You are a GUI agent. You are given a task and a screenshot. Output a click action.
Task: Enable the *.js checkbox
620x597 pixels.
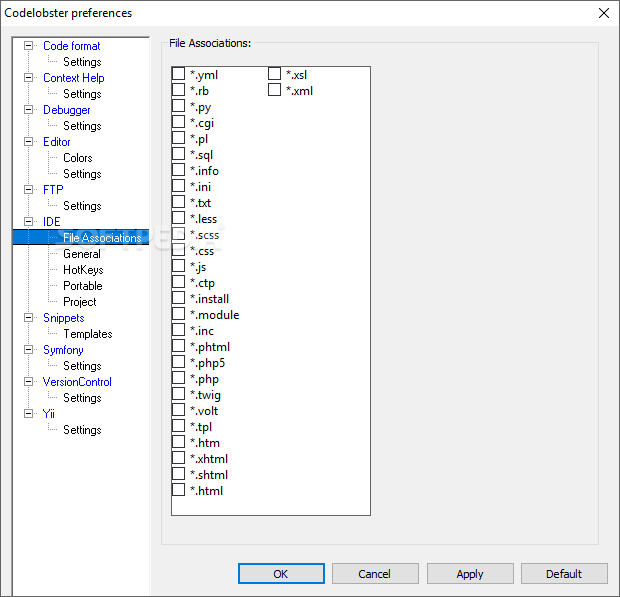click(x=178, y=266)
